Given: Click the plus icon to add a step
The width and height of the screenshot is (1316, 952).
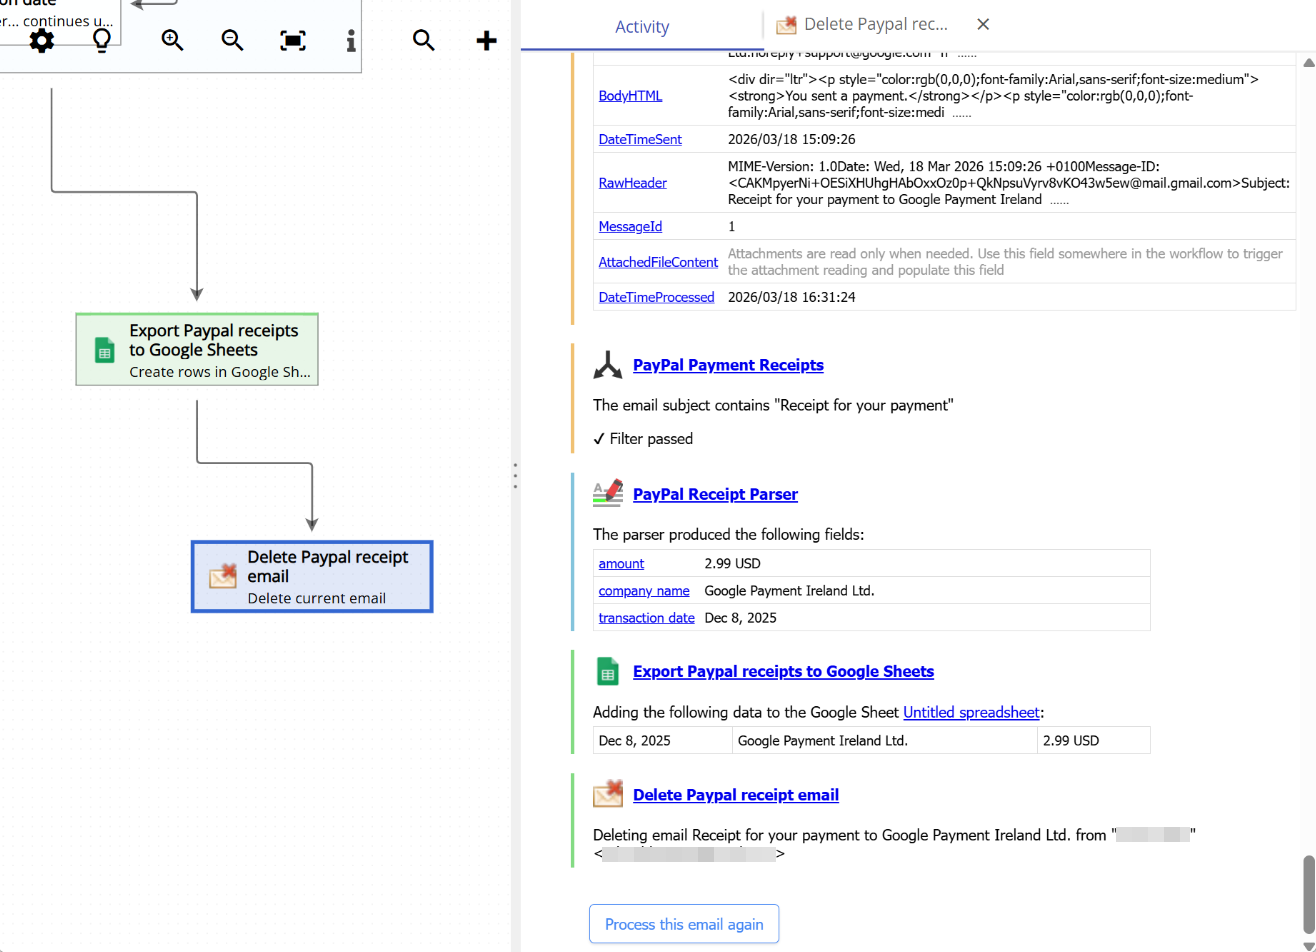Looking at the screenshot, I should coord(486,40).
